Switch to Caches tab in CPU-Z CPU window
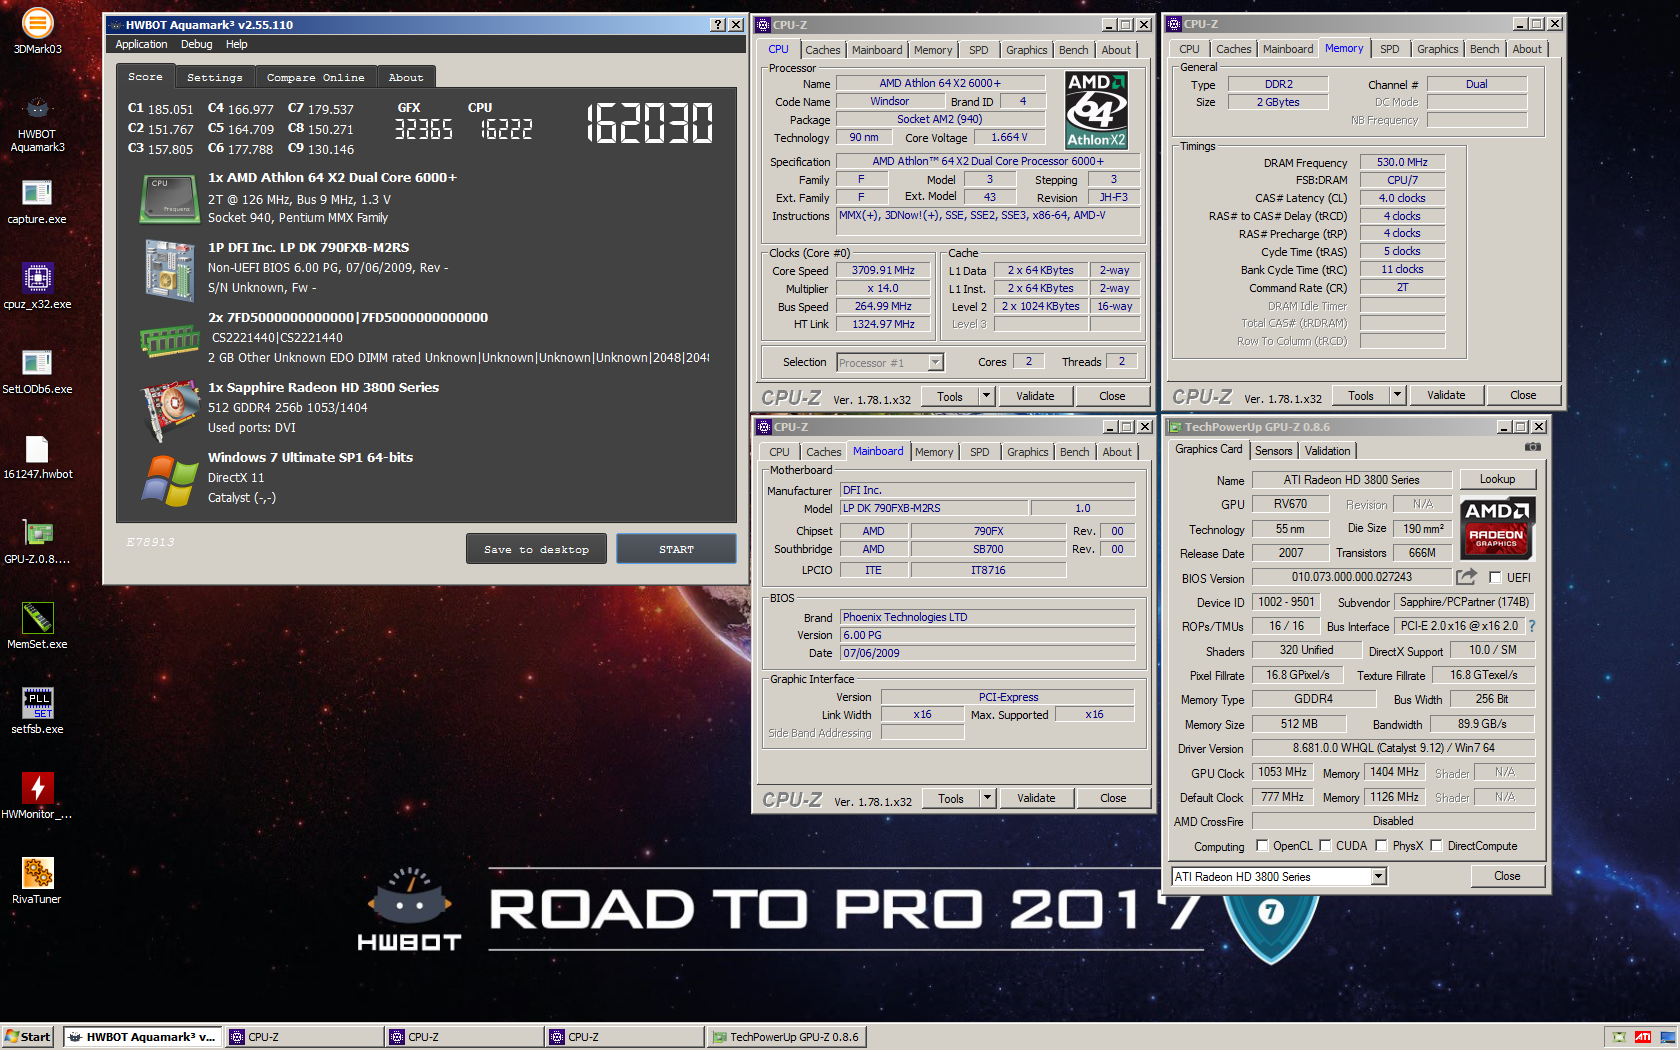This screenshot has width=1680, height=1050. [x=822, y=50]
